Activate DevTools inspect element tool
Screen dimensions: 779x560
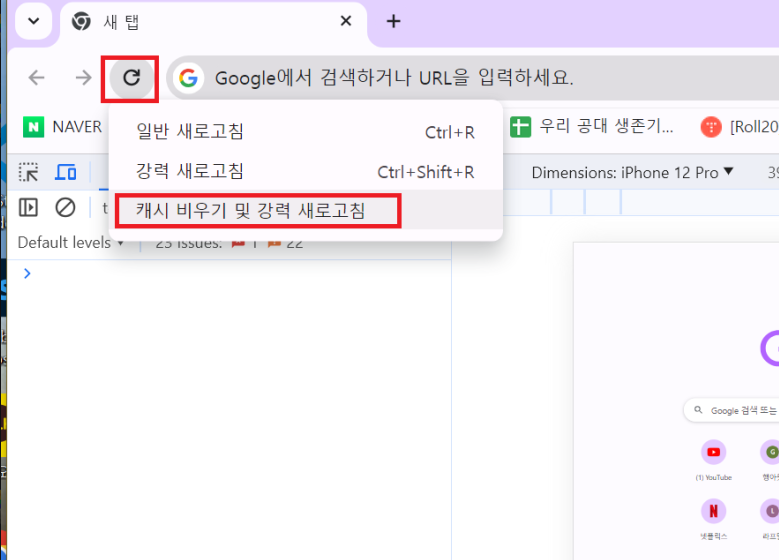tap(28, 172)
